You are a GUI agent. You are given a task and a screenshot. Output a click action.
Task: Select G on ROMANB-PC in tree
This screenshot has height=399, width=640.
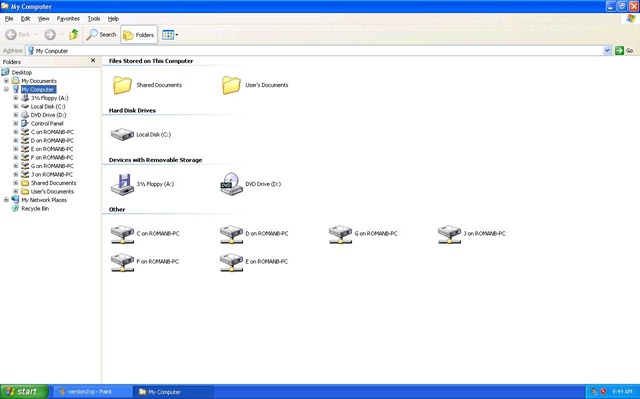(52, 166)
